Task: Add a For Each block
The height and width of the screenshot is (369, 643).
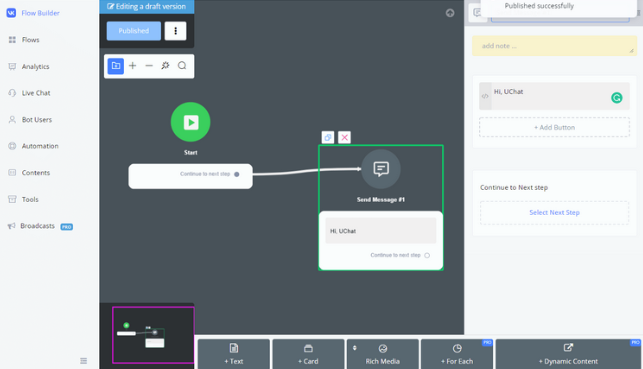Action: [457, 354]
